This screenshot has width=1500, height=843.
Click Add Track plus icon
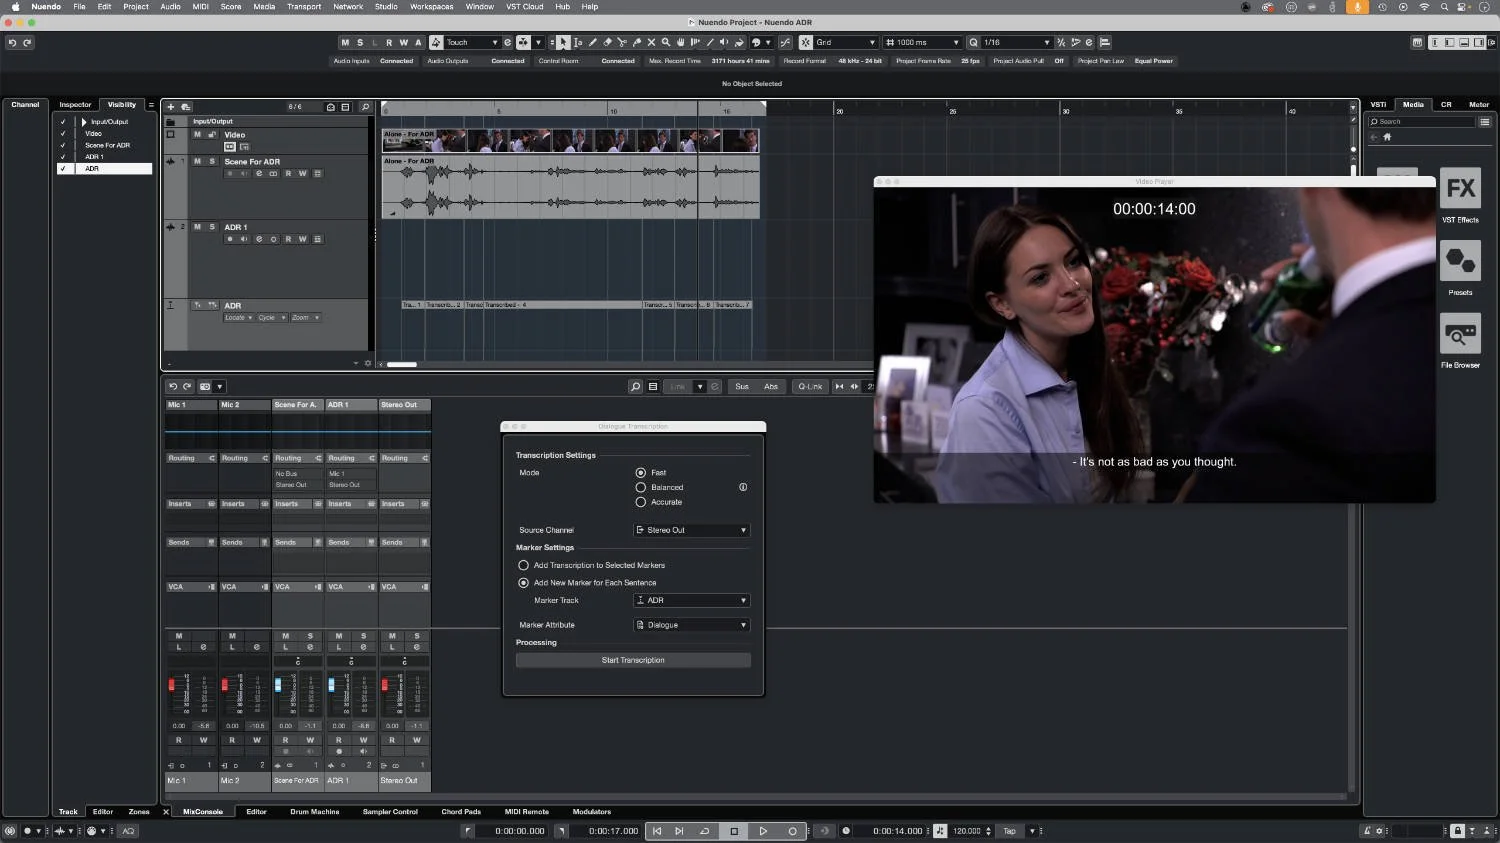click(171, 106)
